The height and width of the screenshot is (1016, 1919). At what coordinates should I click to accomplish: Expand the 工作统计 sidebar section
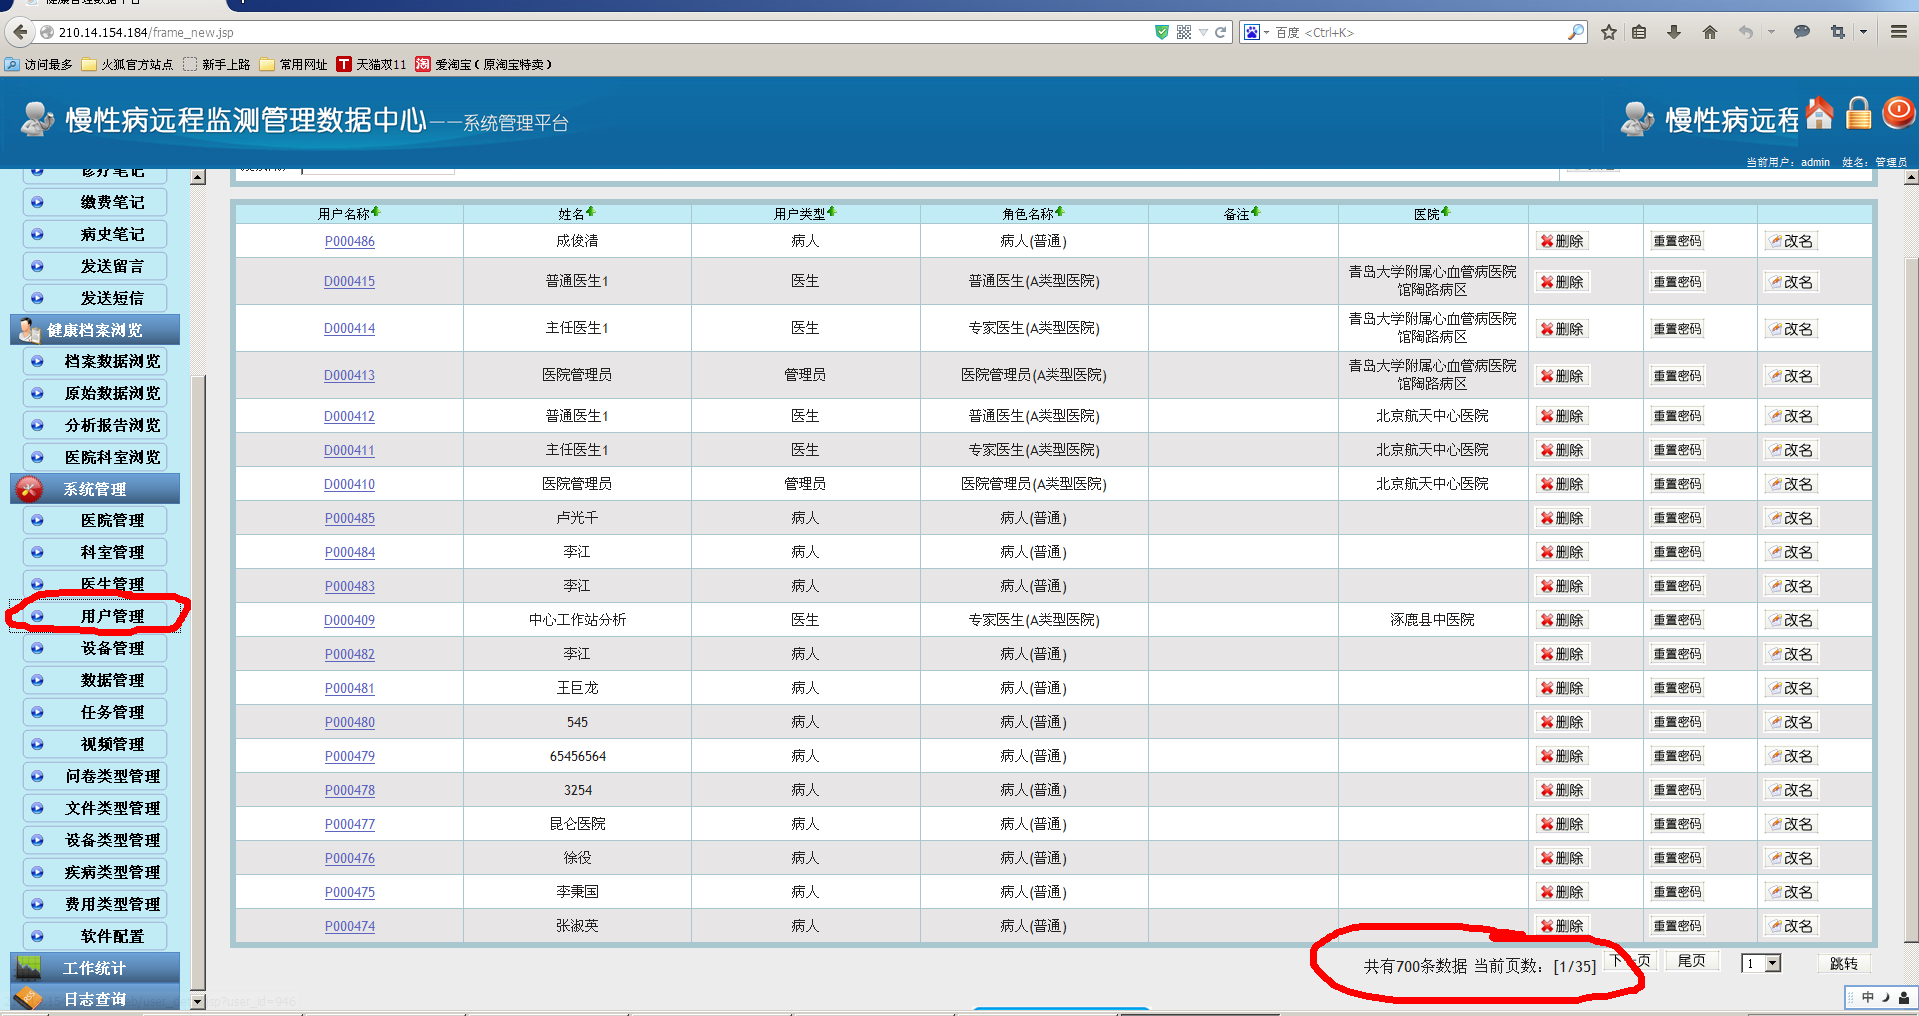95,968
